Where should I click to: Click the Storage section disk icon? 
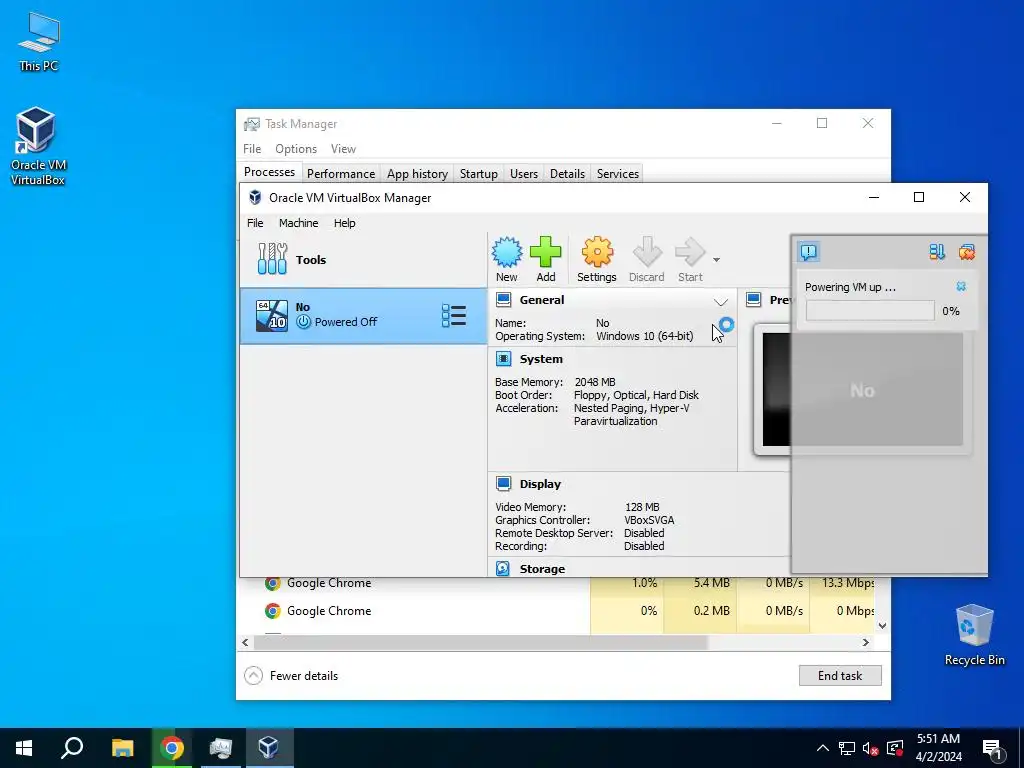(503, 568)
